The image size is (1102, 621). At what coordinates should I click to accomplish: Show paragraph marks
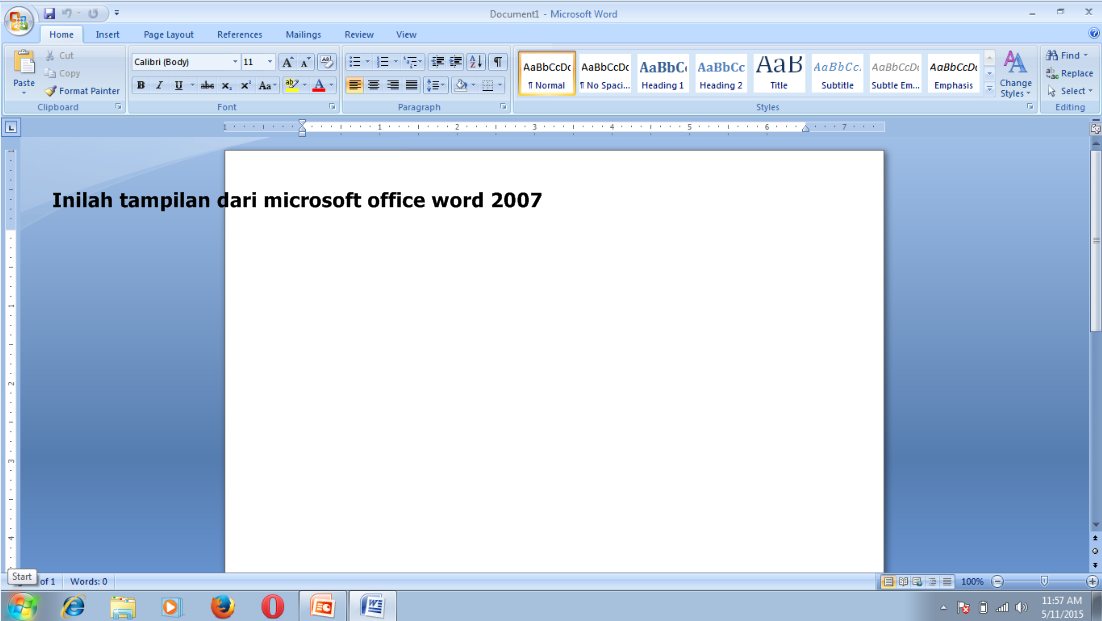(498, 62)
